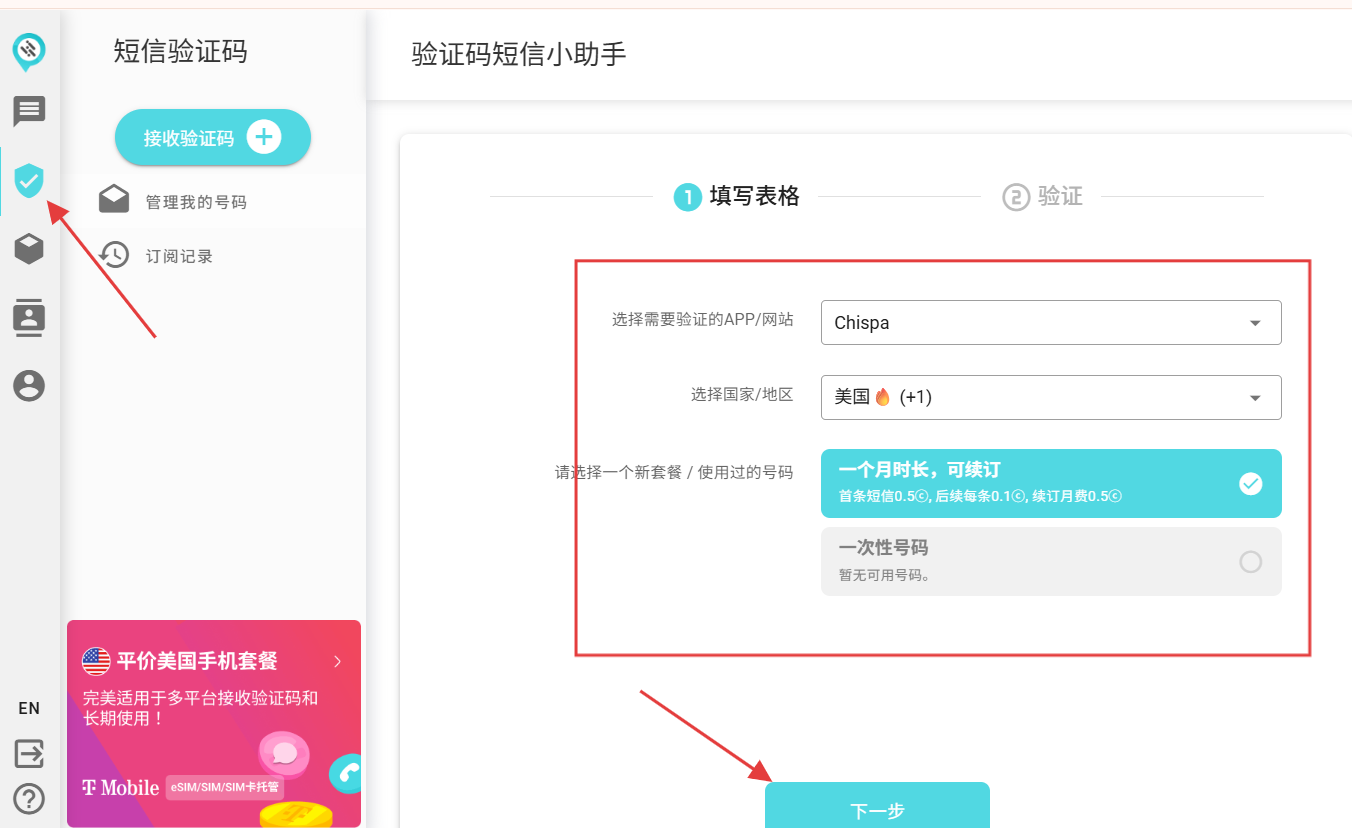Click the envelope icon beside 管理我的号码

pos(114,200)
